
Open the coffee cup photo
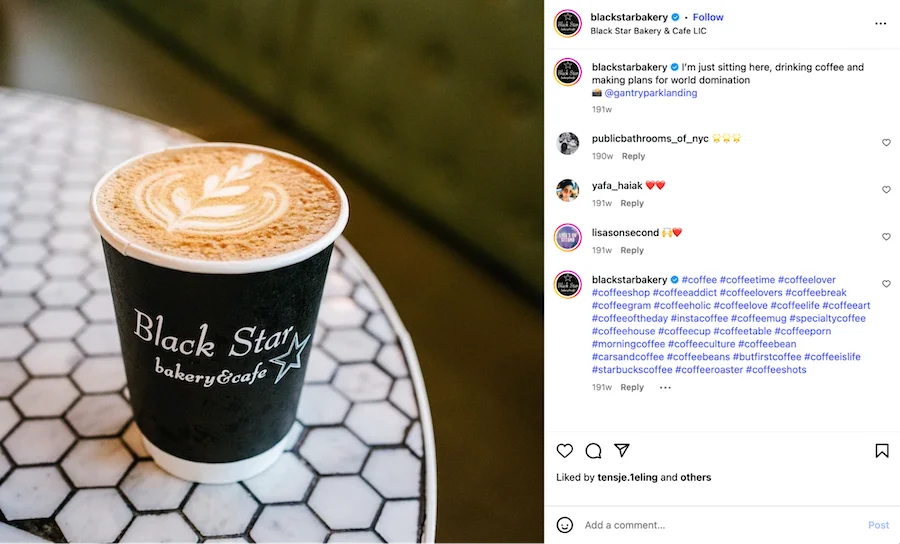coord(272,272)
